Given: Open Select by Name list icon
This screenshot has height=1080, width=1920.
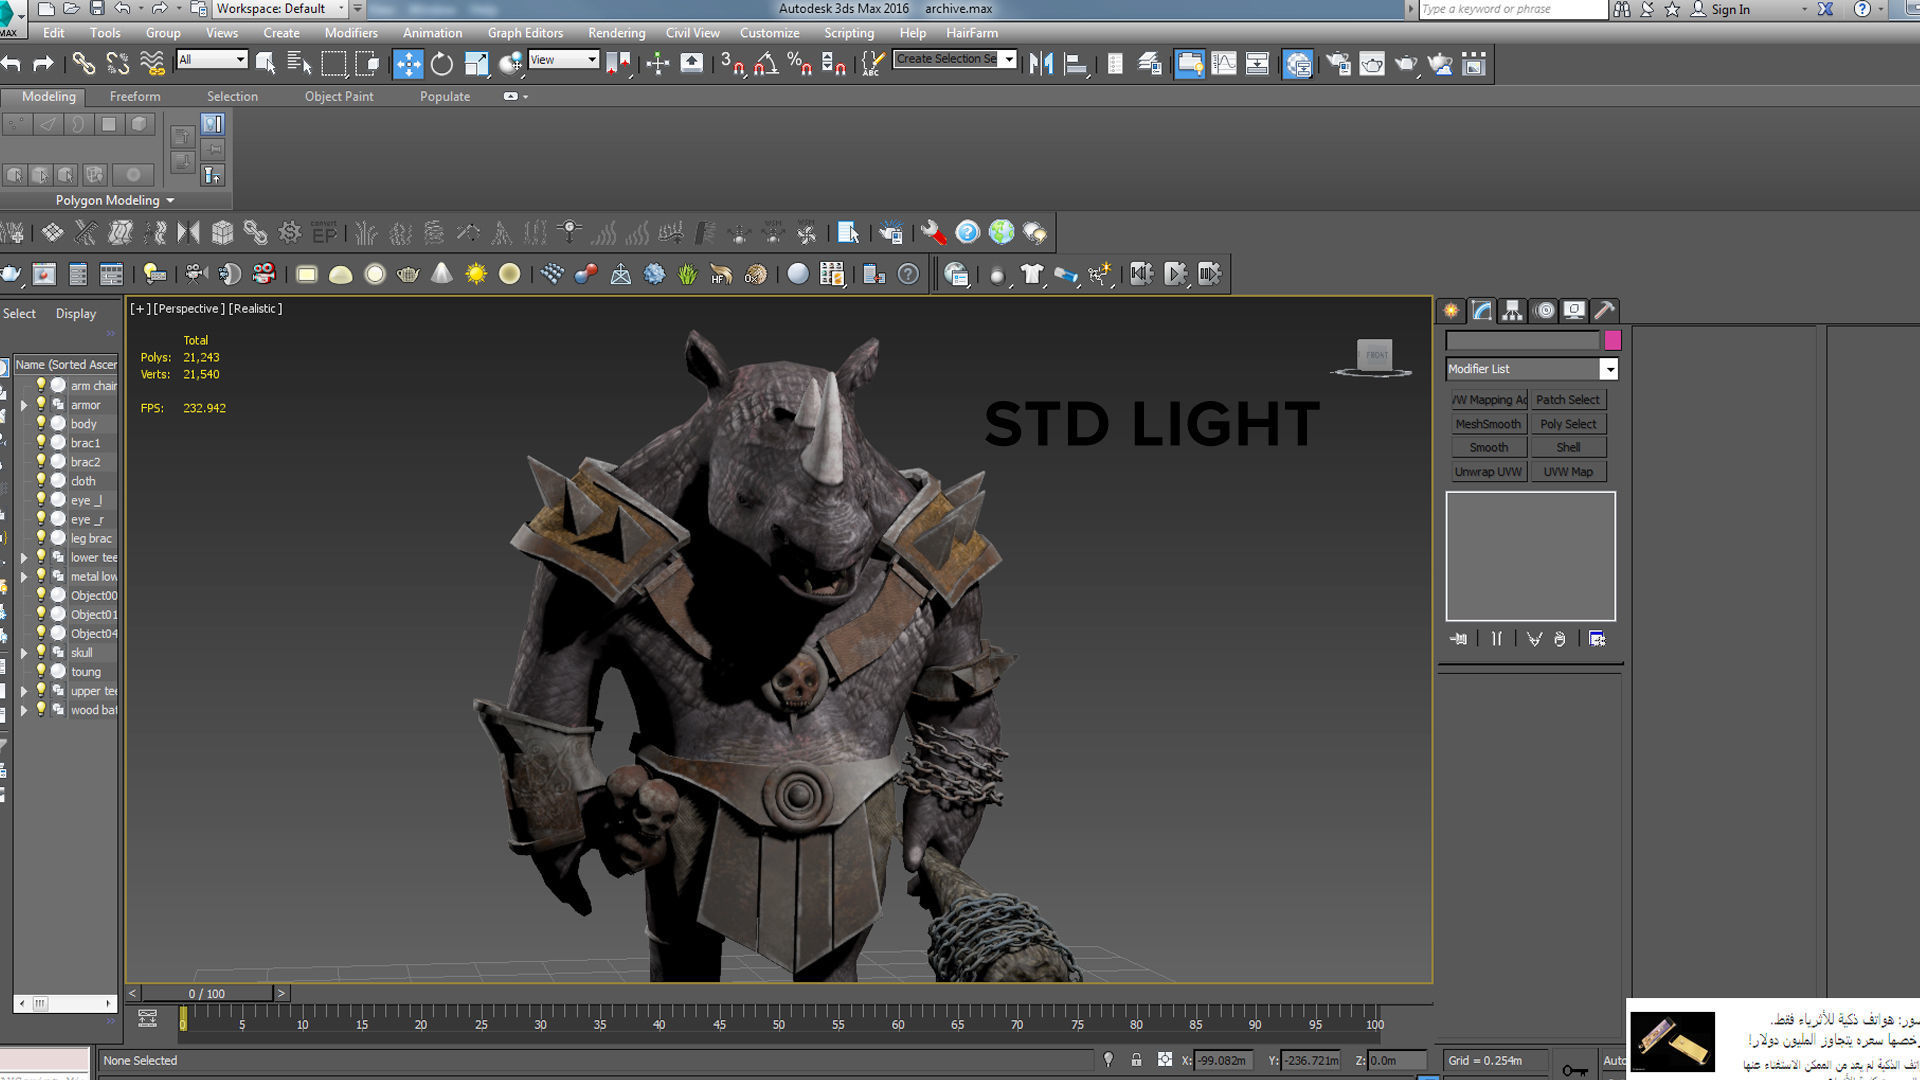Looking at the screenshot, I should (299, 64).
